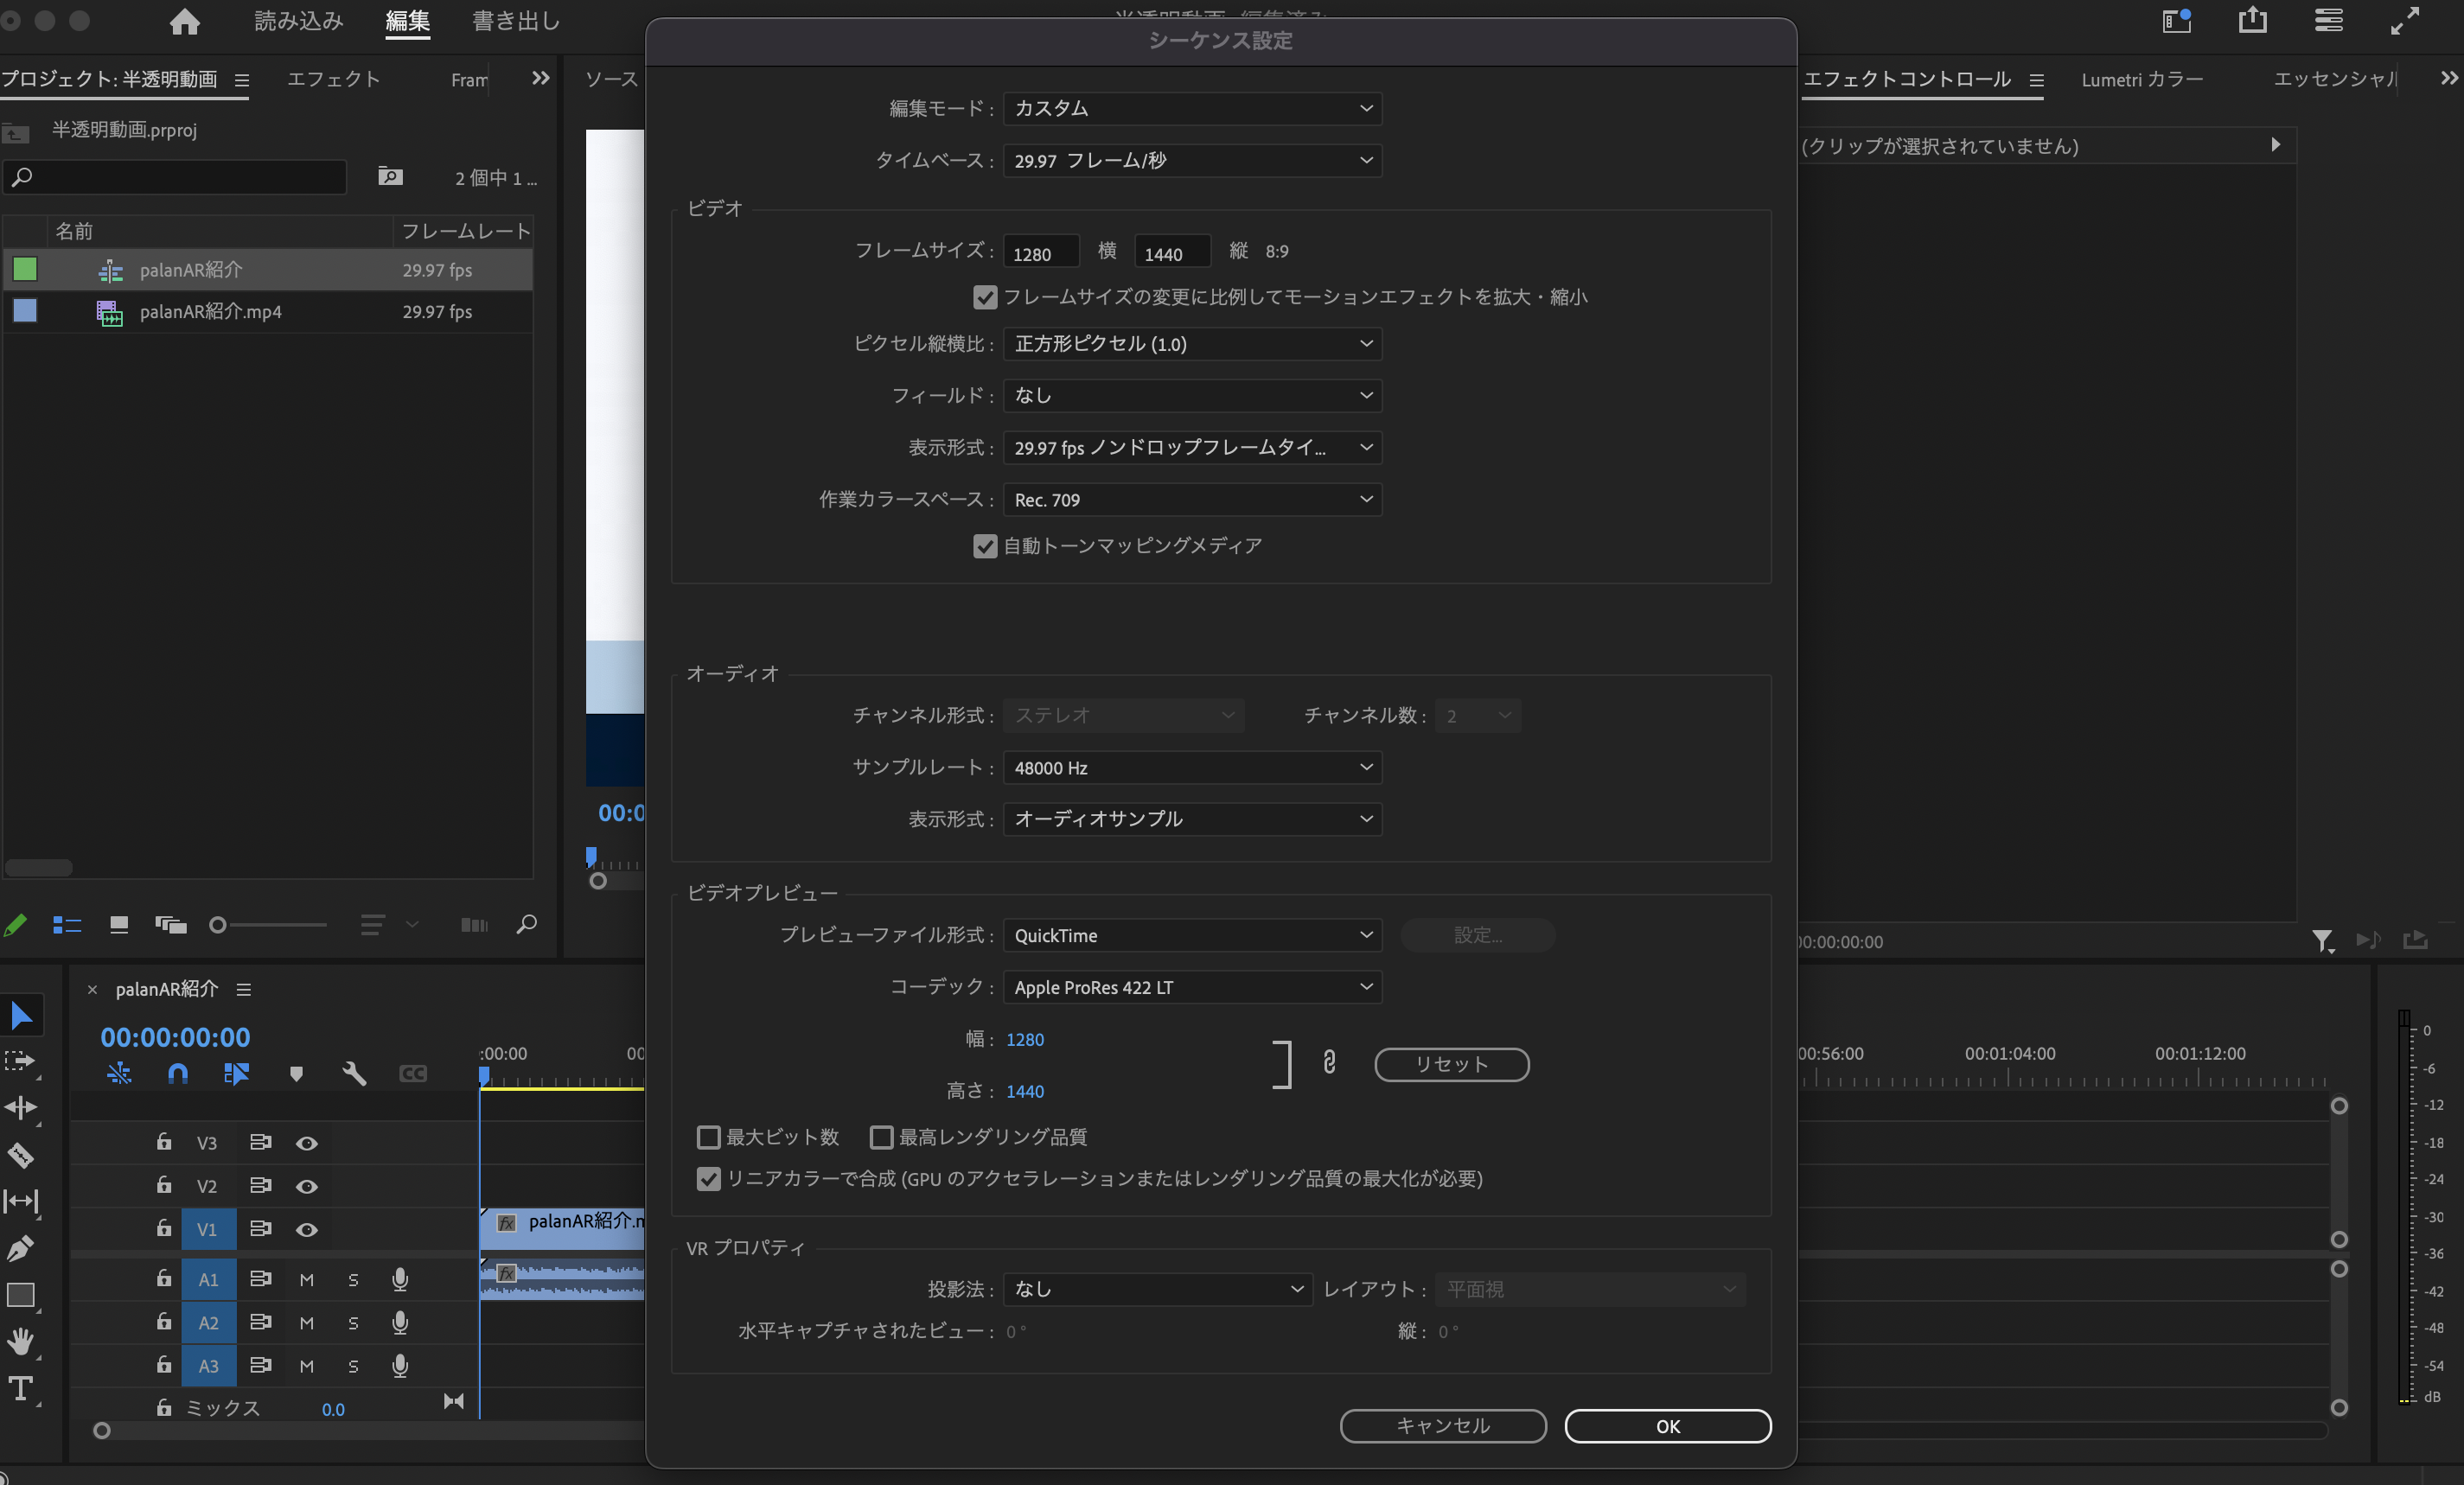
Task: Solo the A2 audio track
Action: tap(353, 1323)
